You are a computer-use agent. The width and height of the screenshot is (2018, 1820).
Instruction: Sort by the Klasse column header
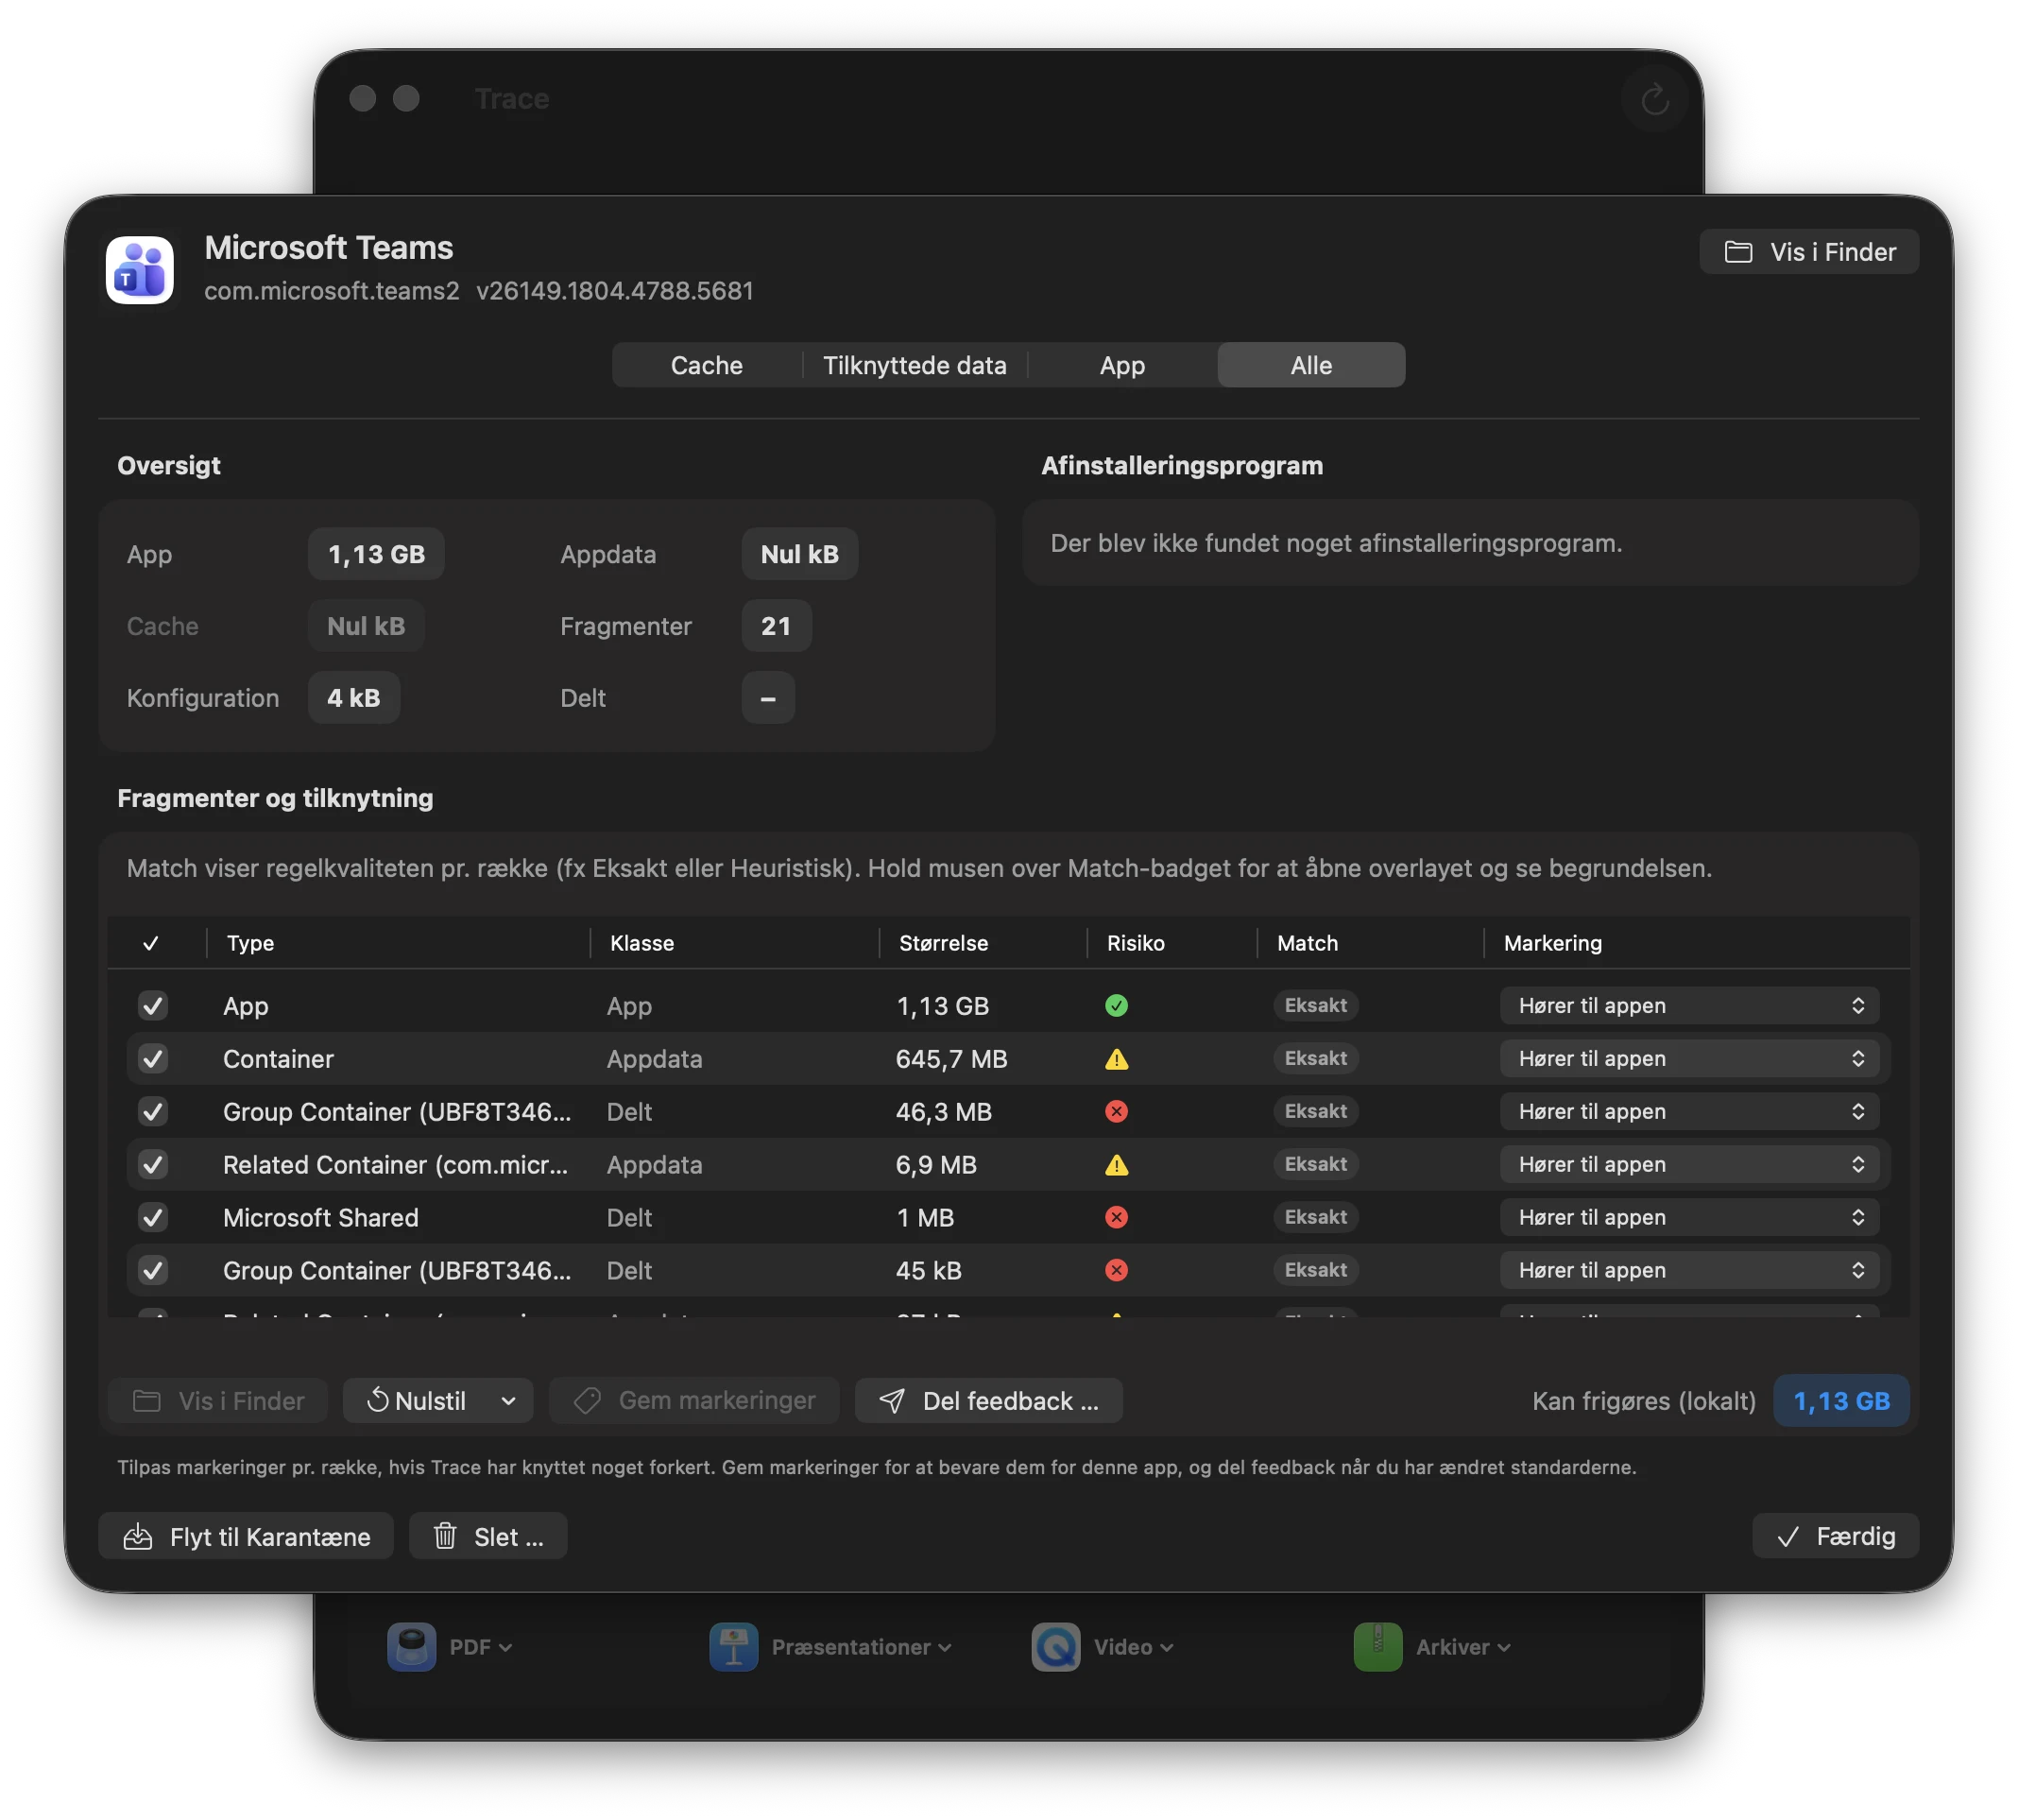coord(642,943)
